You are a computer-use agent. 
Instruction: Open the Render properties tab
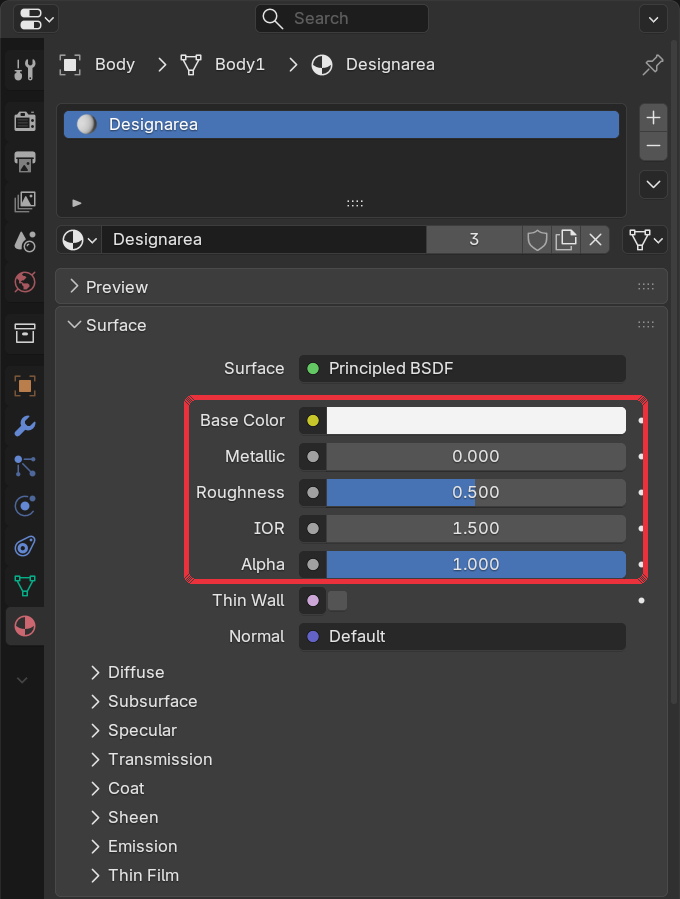coord(25,122)
